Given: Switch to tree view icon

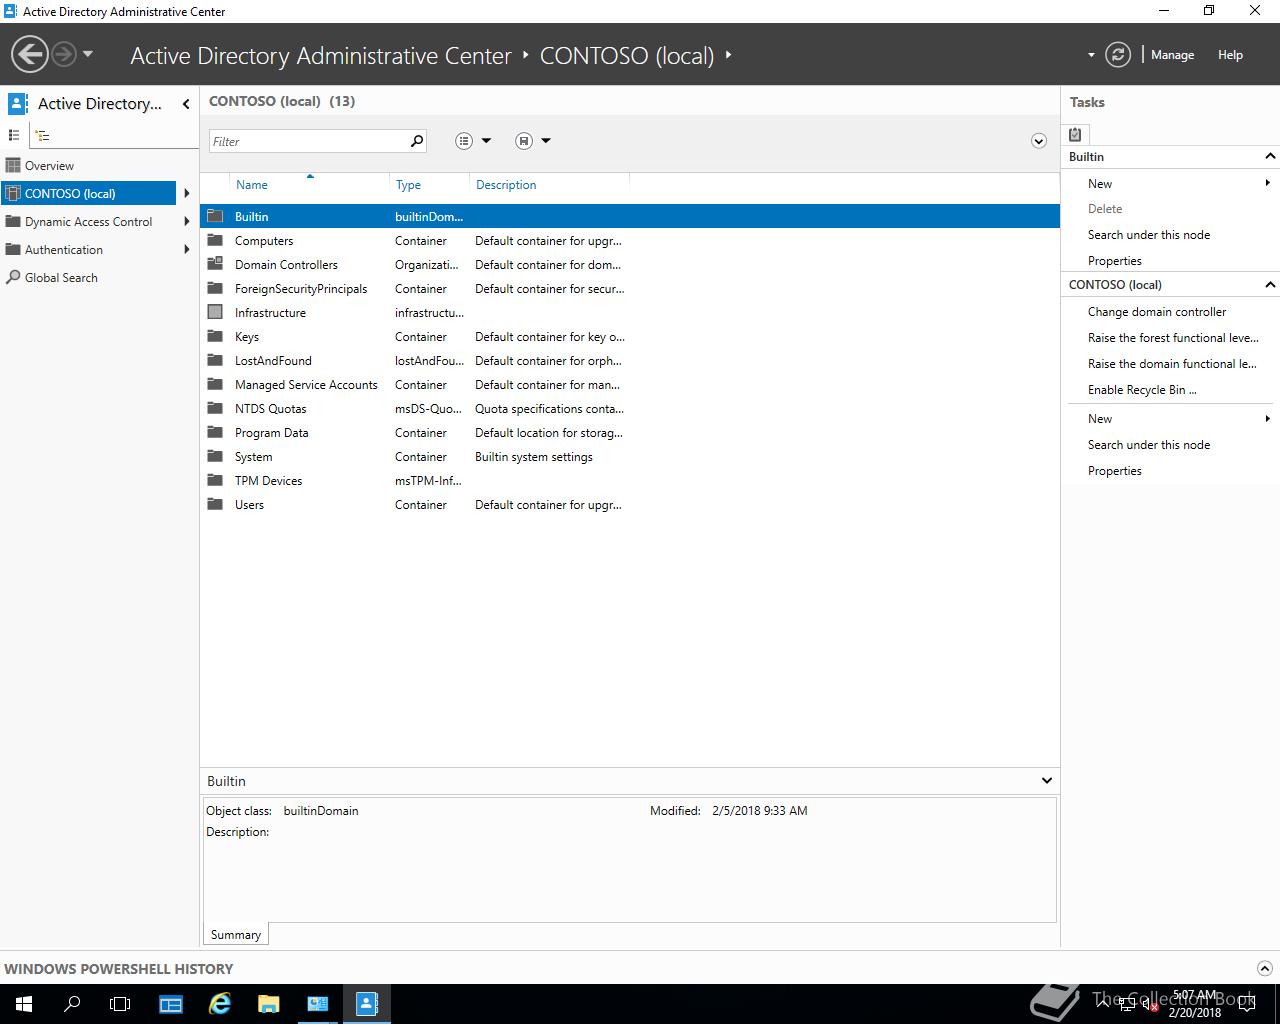Looking at the screenshot, I should tap(42, 135).
